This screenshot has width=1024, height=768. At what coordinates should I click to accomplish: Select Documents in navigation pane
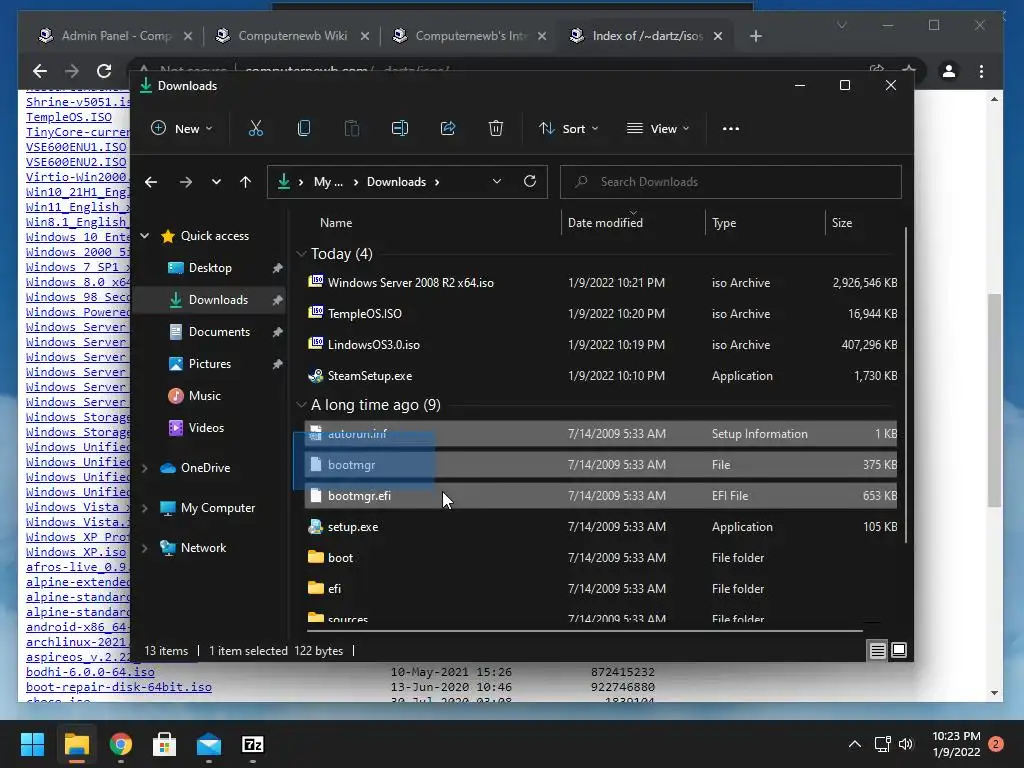pyautogui.click(x=219, y=332)
